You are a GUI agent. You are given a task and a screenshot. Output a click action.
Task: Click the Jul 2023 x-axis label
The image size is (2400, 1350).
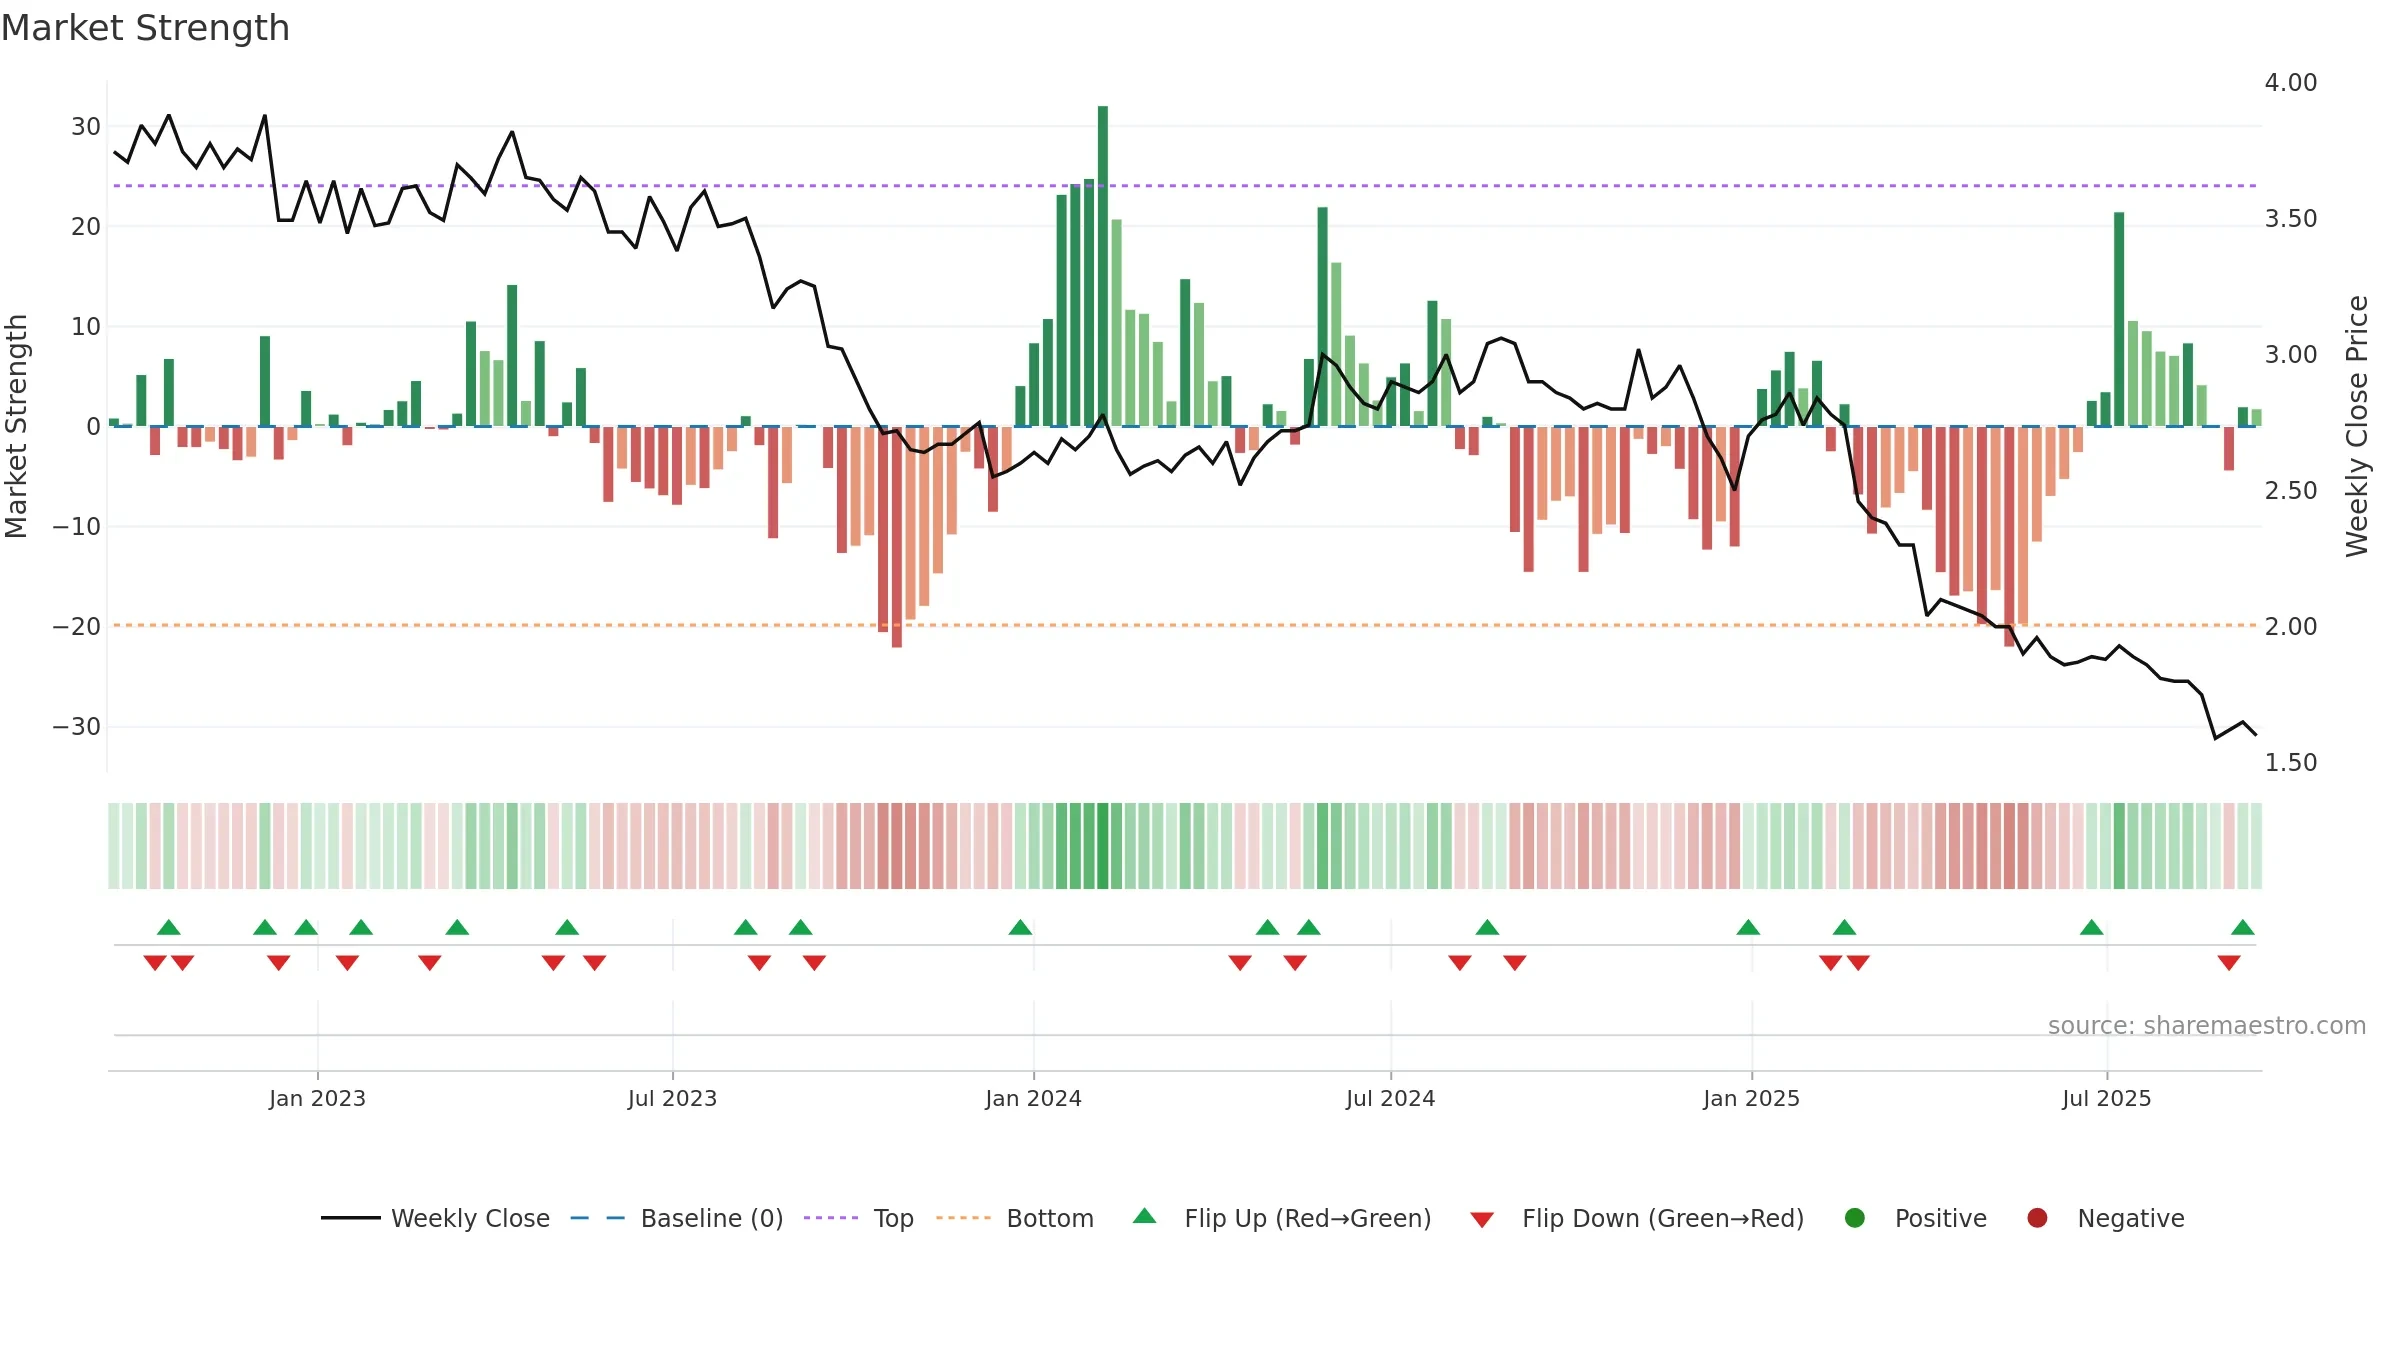pos(672,1098)
